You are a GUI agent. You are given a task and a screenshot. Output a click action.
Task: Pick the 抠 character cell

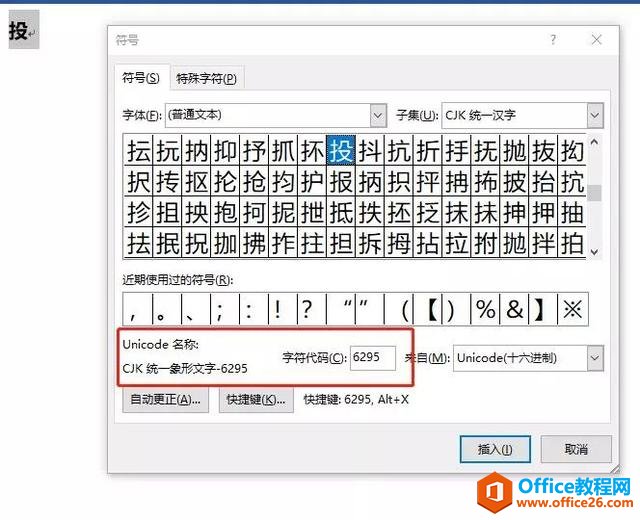point(196,182)
